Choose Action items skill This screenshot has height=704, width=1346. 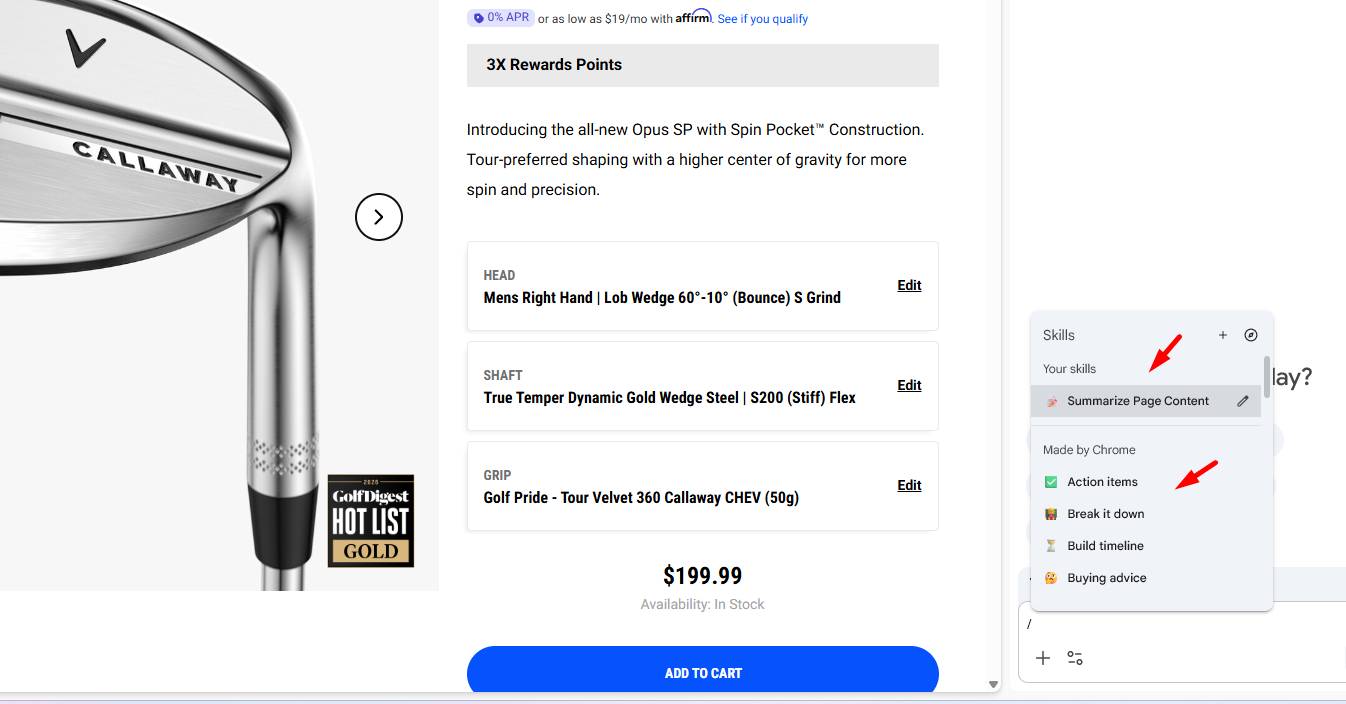1102,482
